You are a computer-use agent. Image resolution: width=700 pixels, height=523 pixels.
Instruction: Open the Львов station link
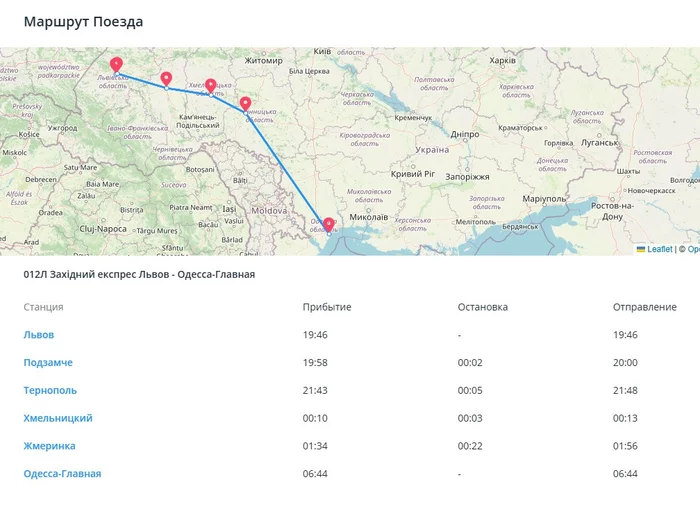pos(39,335)
